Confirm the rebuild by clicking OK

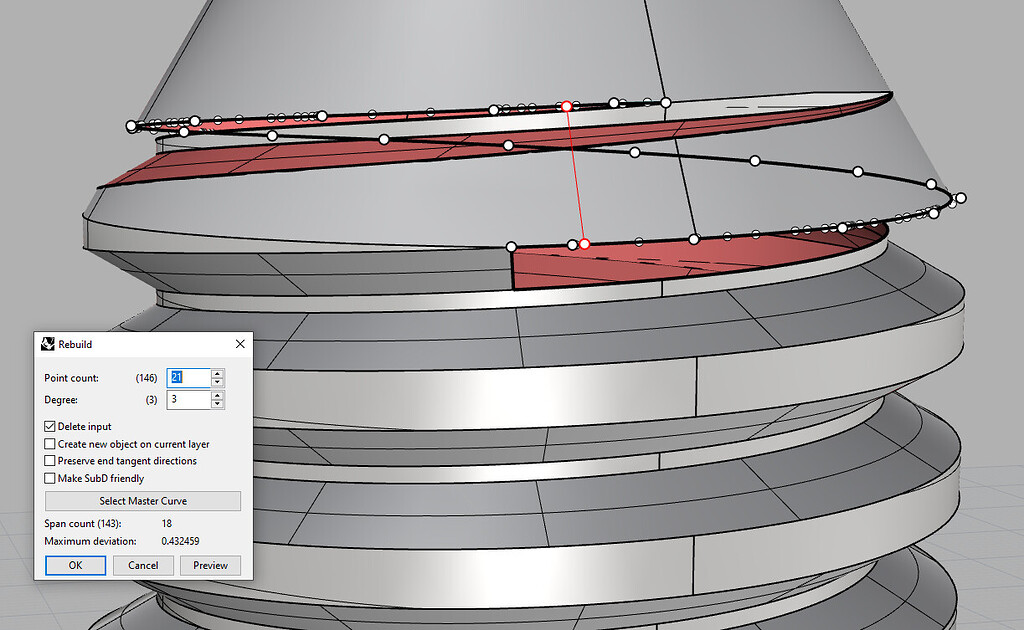coord(76,565)
